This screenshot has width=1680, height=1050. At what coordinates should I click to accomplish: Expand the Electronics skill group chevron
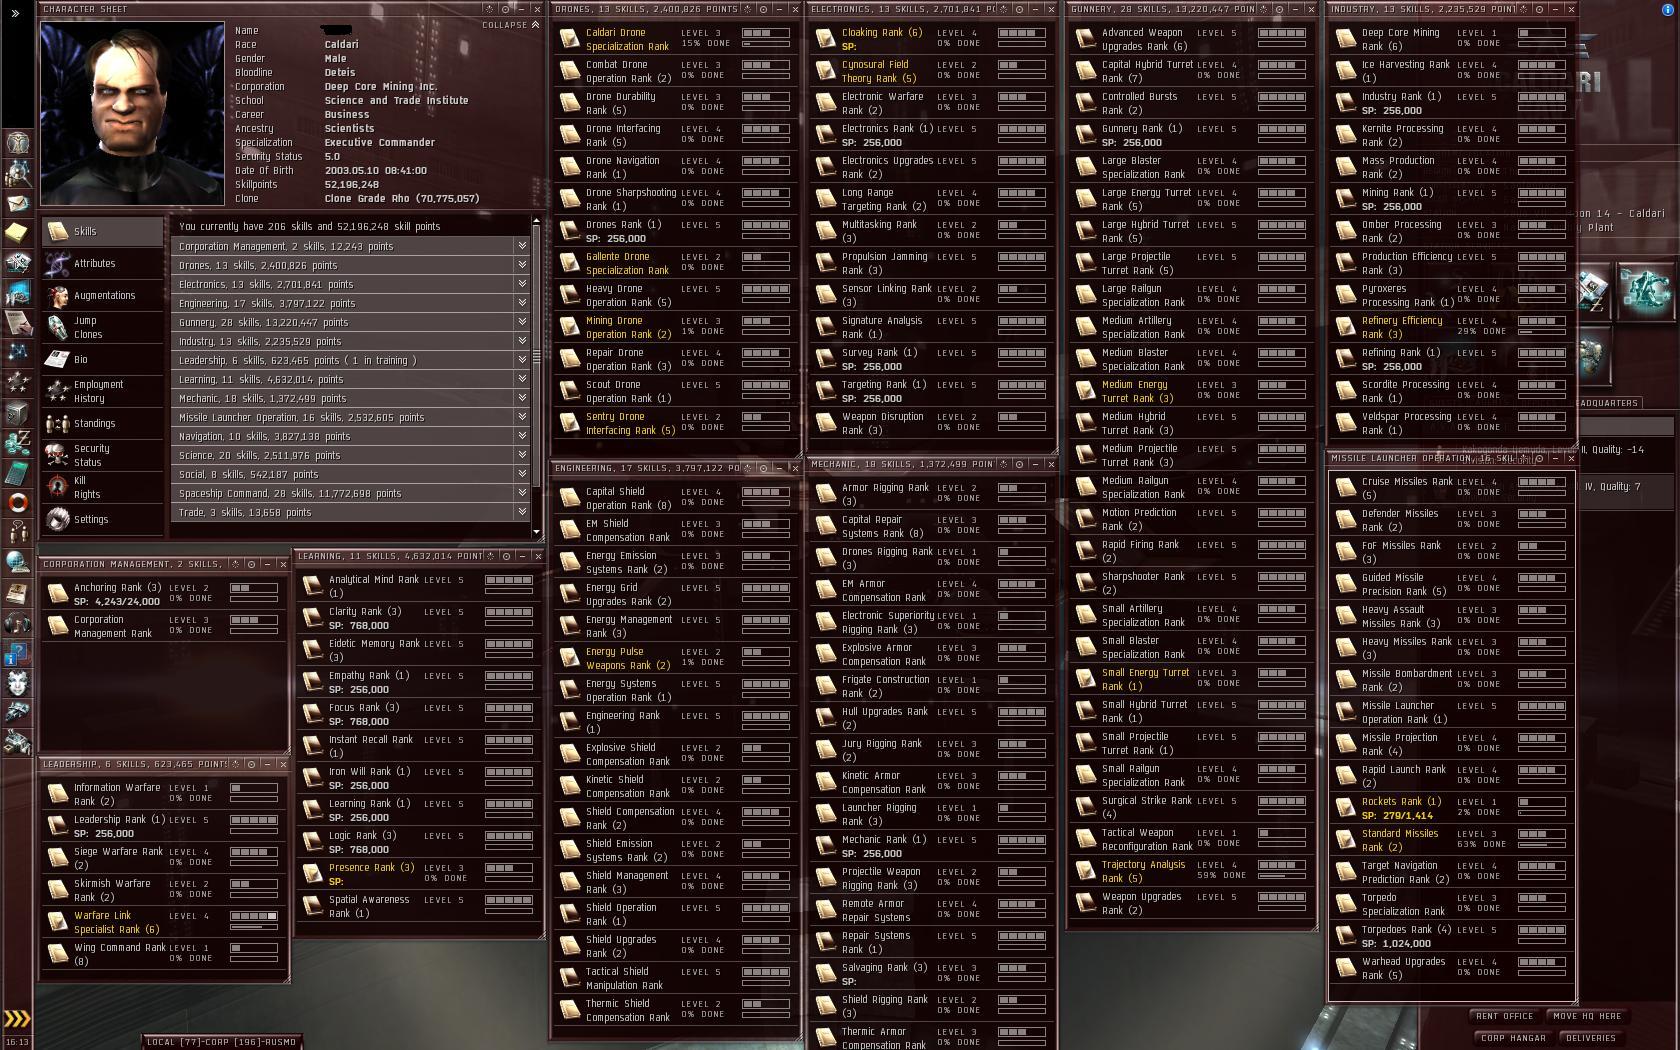click(x=521, y=284)
